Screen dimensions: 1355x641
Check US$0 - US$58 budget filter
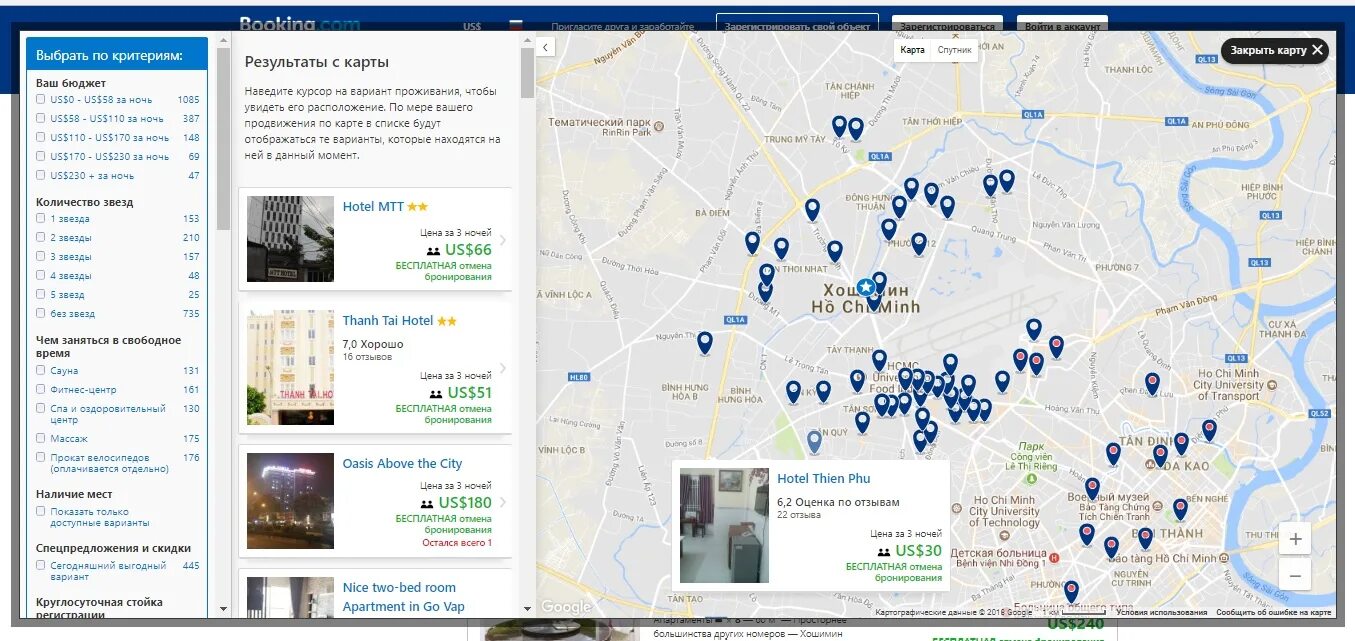[x=40, y=100]
